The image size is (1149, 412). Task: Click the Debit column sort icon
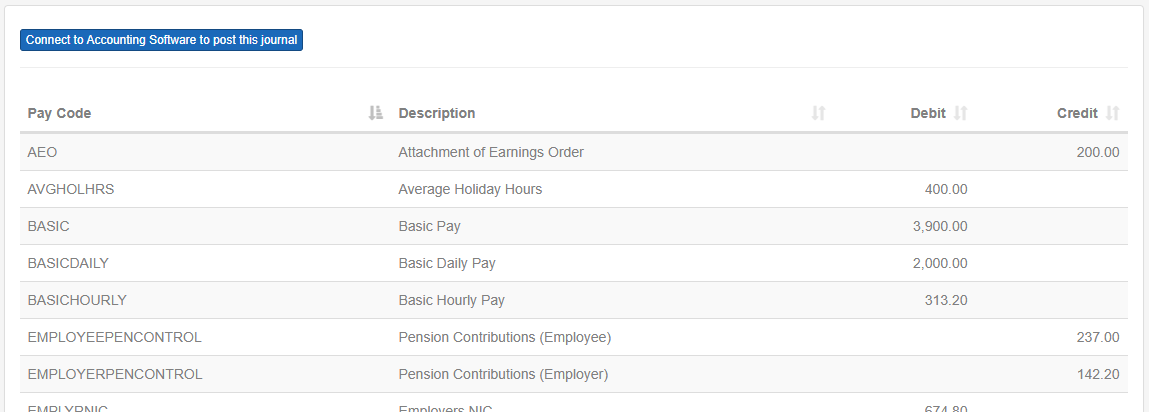[x=961, y=113]
